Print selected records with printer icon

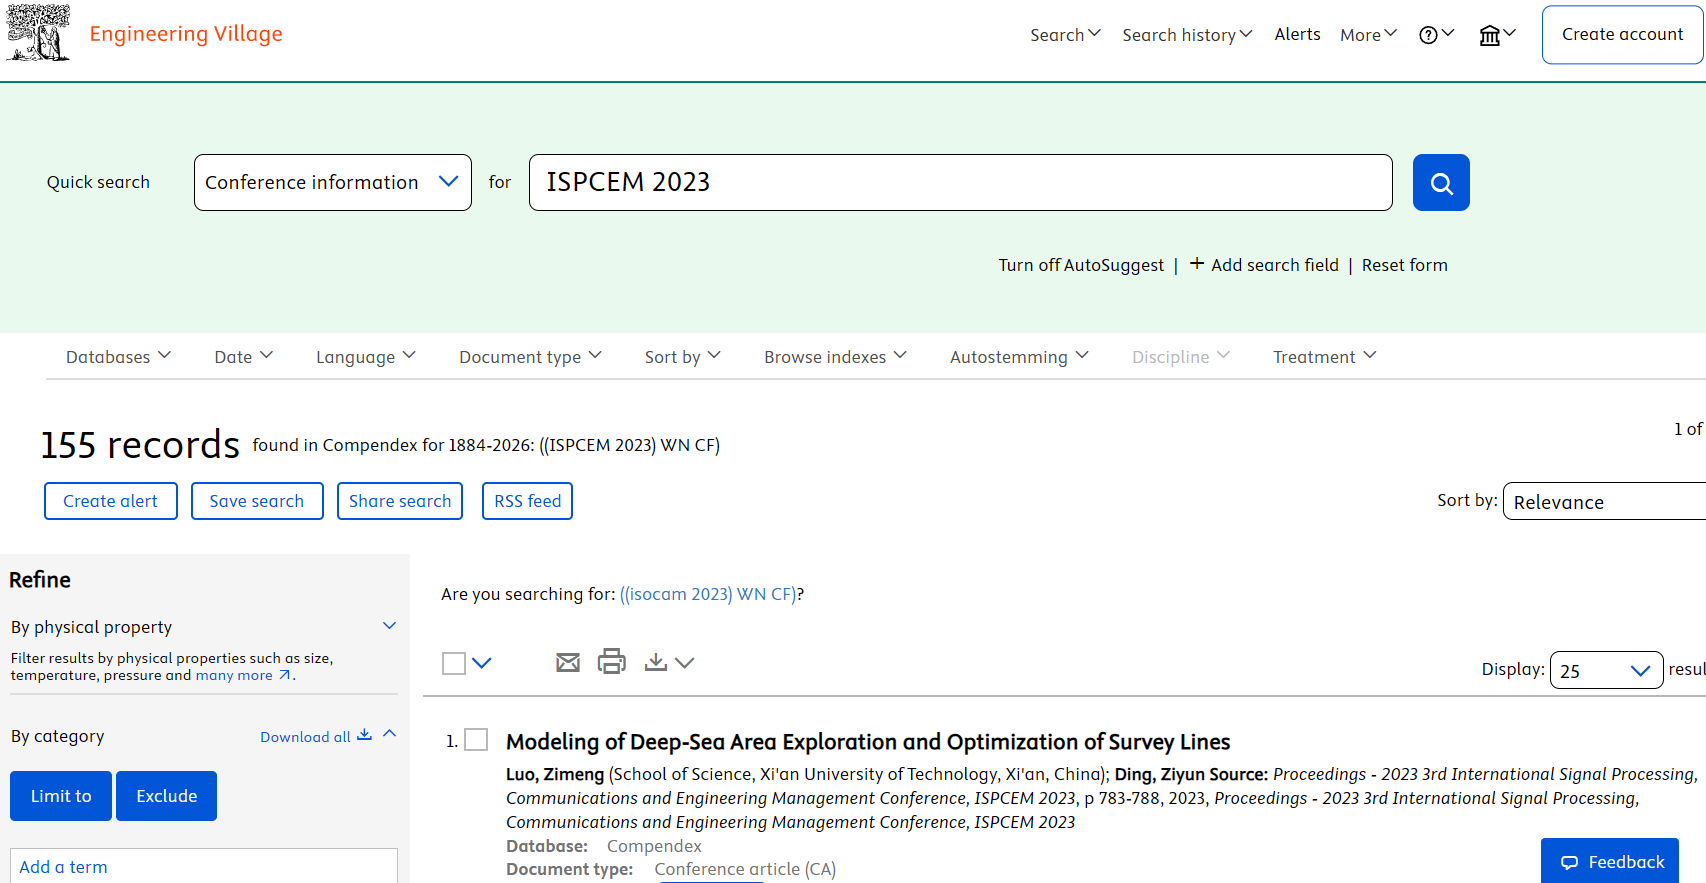pos(611,661)
